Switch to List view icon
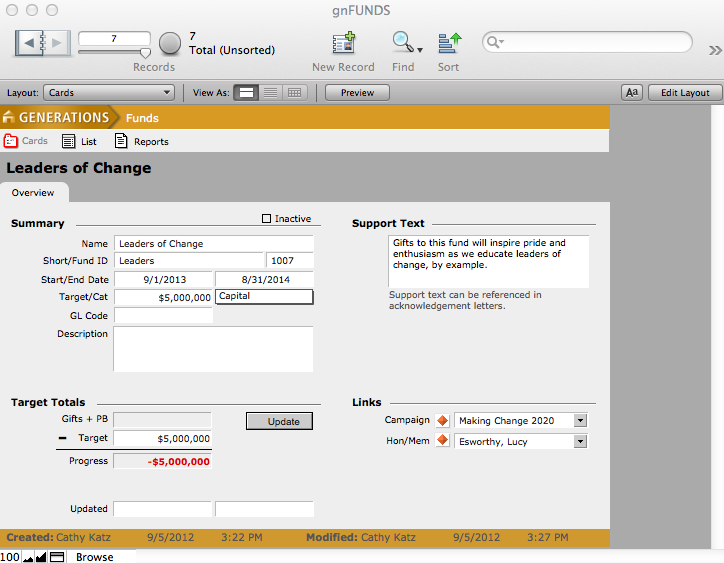 pos(69,141)
